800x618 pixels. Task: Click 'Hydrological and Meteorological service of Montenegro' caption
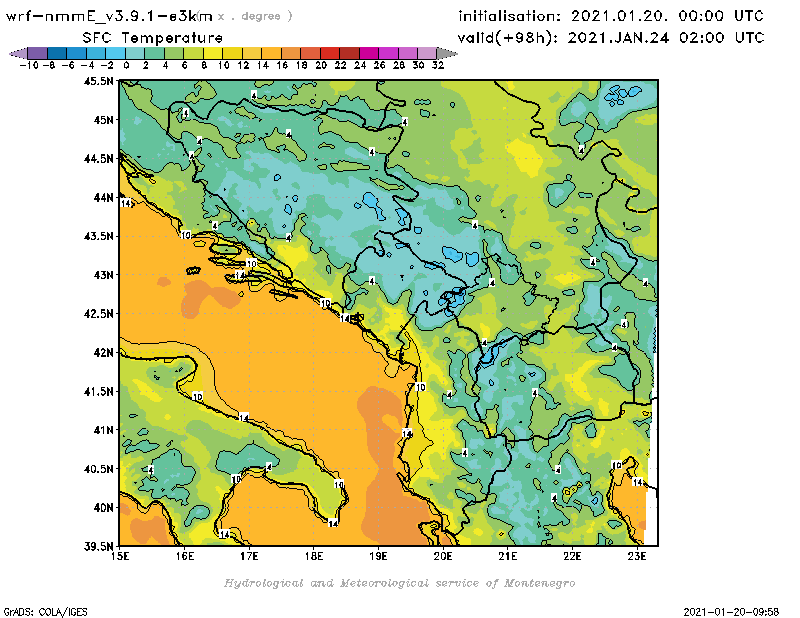[x=399, y=583]
